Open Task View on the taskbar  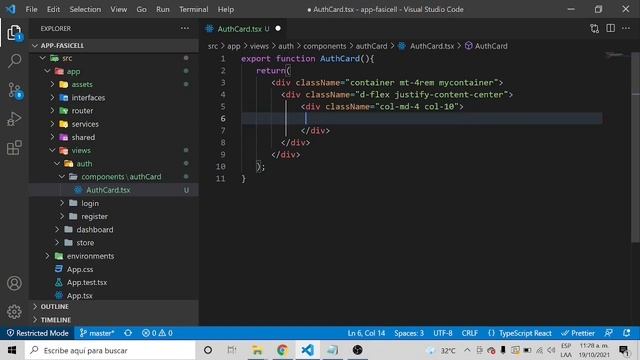point(232,350)
